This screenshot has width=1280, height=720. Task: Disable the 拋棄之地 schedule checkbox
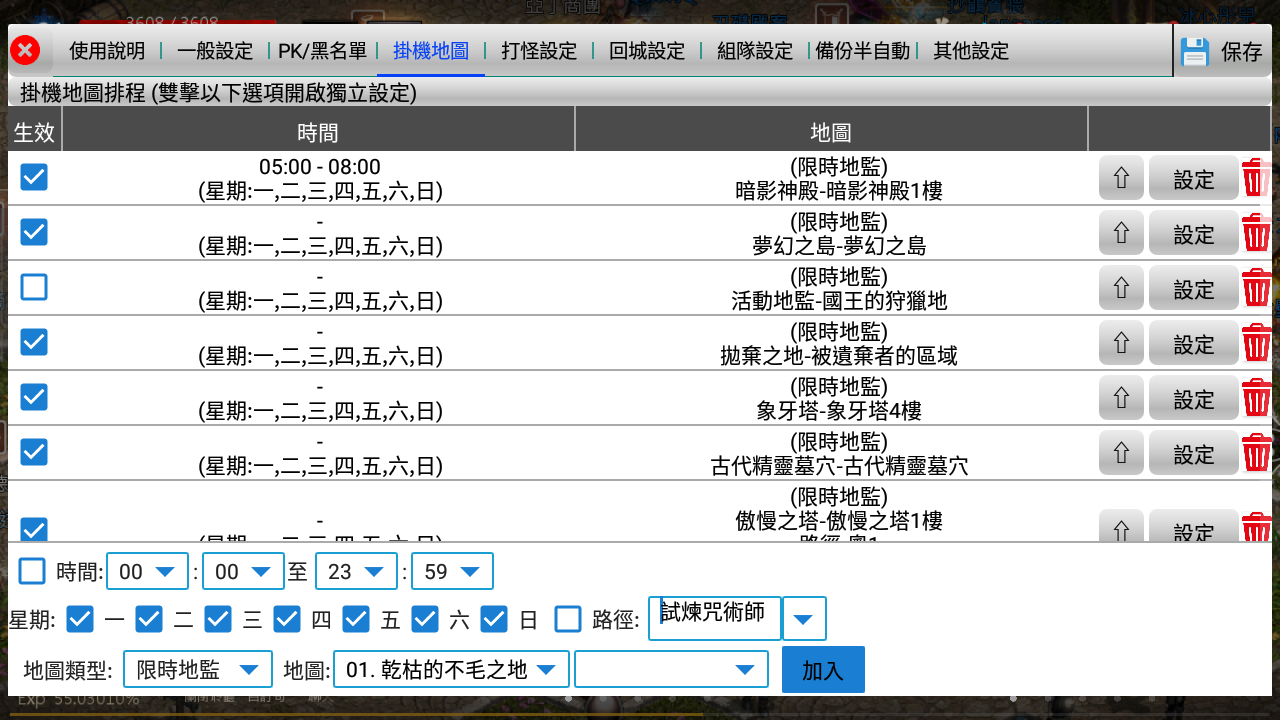click(31, 342)
